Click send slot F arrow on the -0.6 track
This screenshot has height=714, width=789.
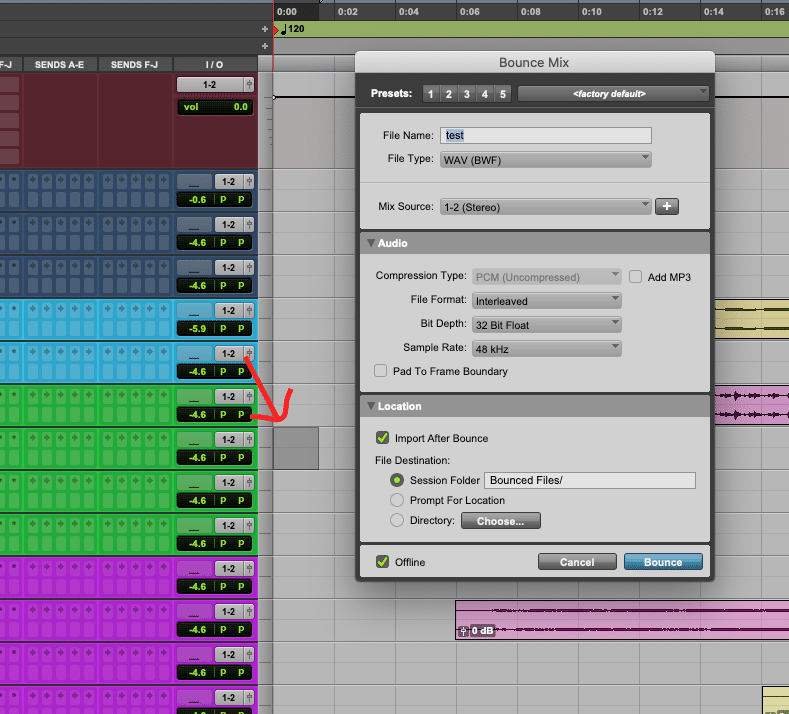coord(108,180)
